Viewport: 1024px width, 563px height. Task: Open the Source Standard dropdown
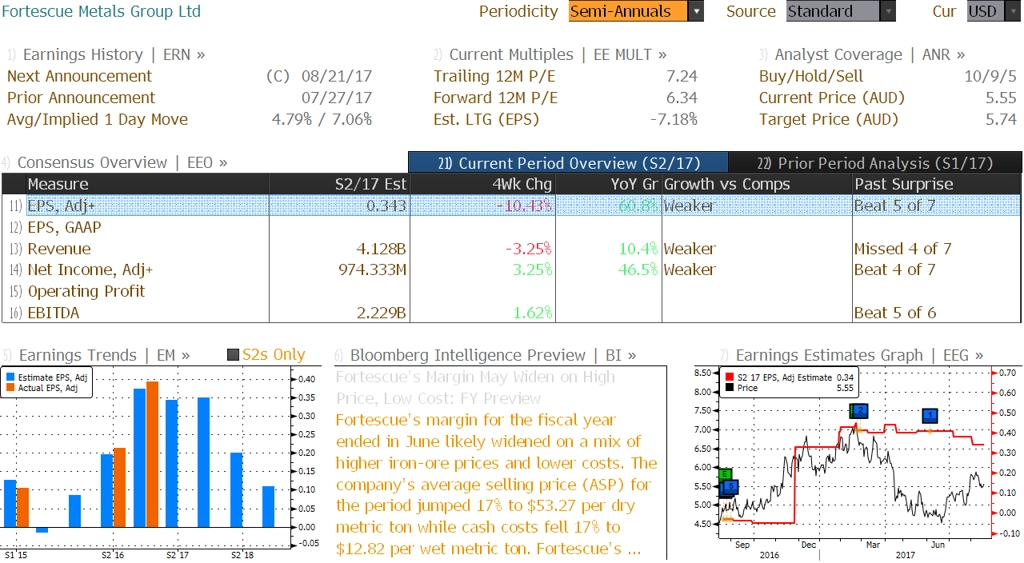840,11
